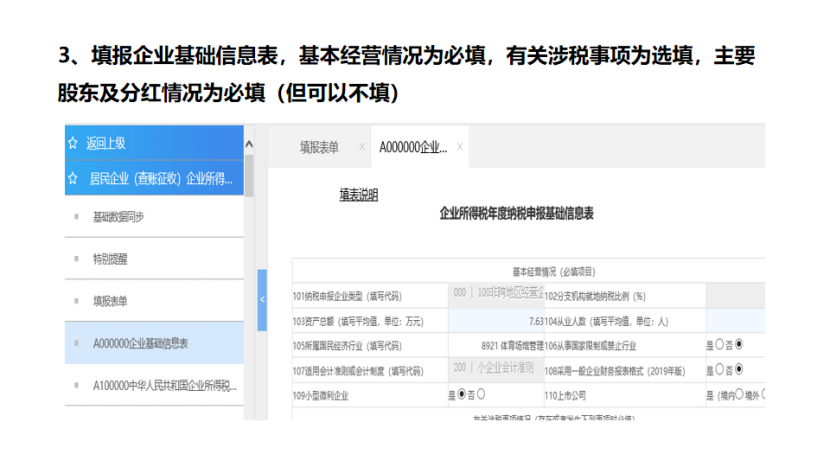Click the label 108采用一般企业财务报表格式(2019年版)
Viewport: 831px width, 468px height.
(x=615, y=371)
